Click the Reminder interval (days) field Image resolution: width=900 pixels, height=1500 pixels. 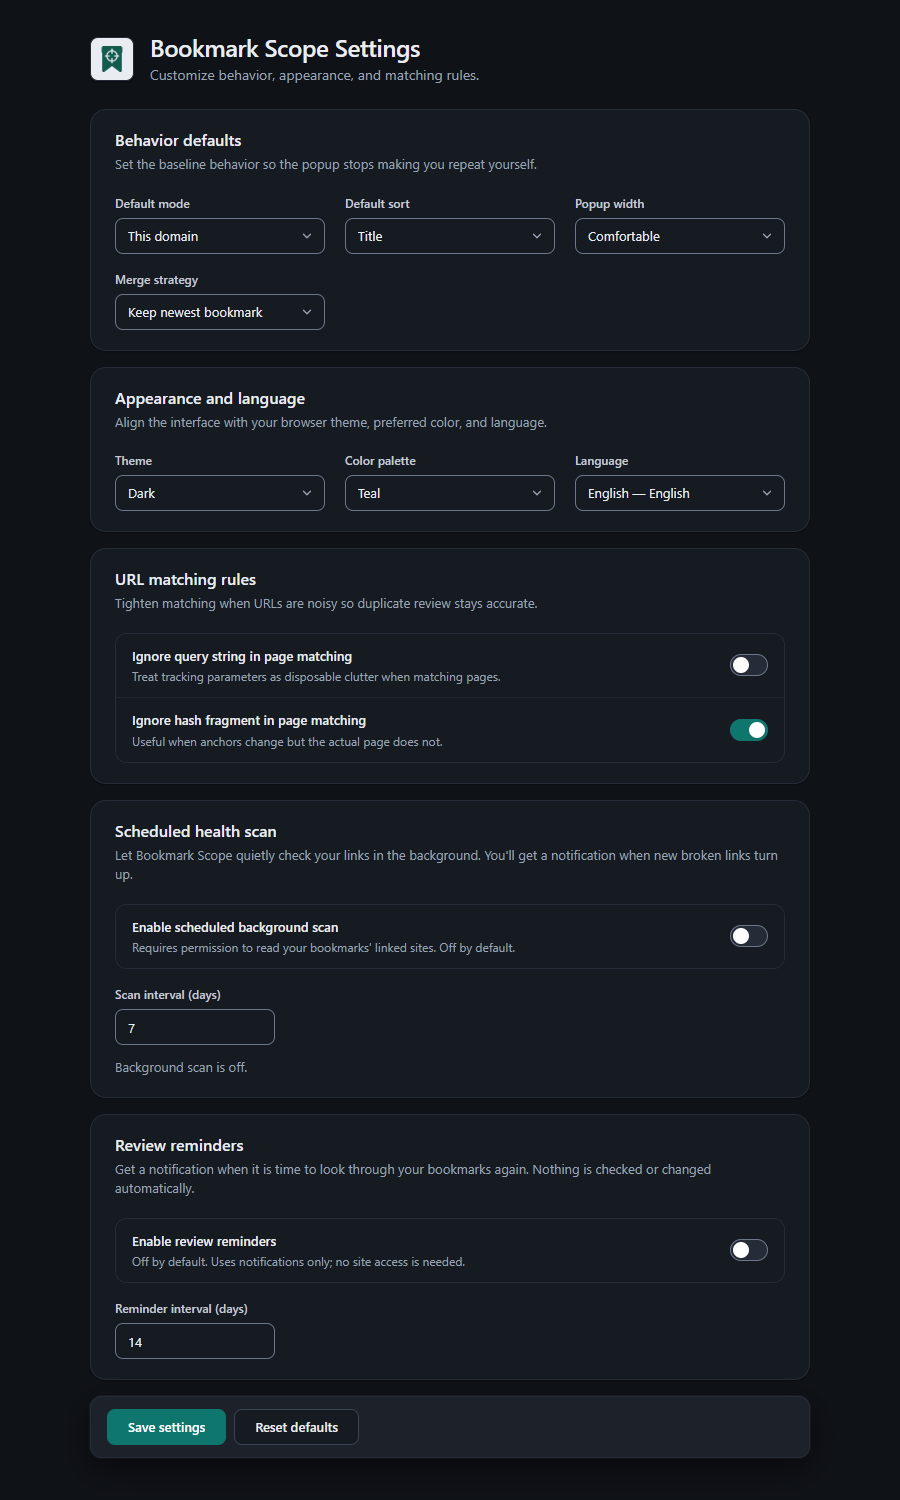click(195, 1341)
